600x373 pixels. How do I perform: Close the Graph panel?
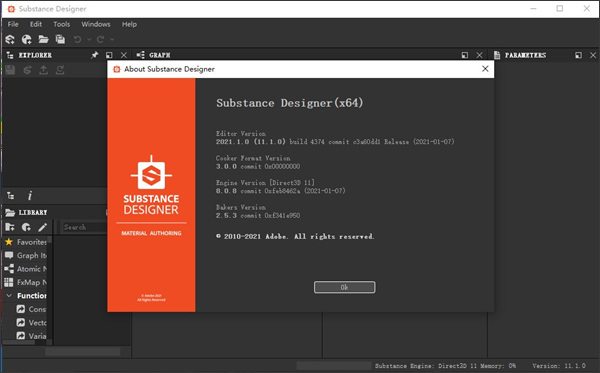479,55
